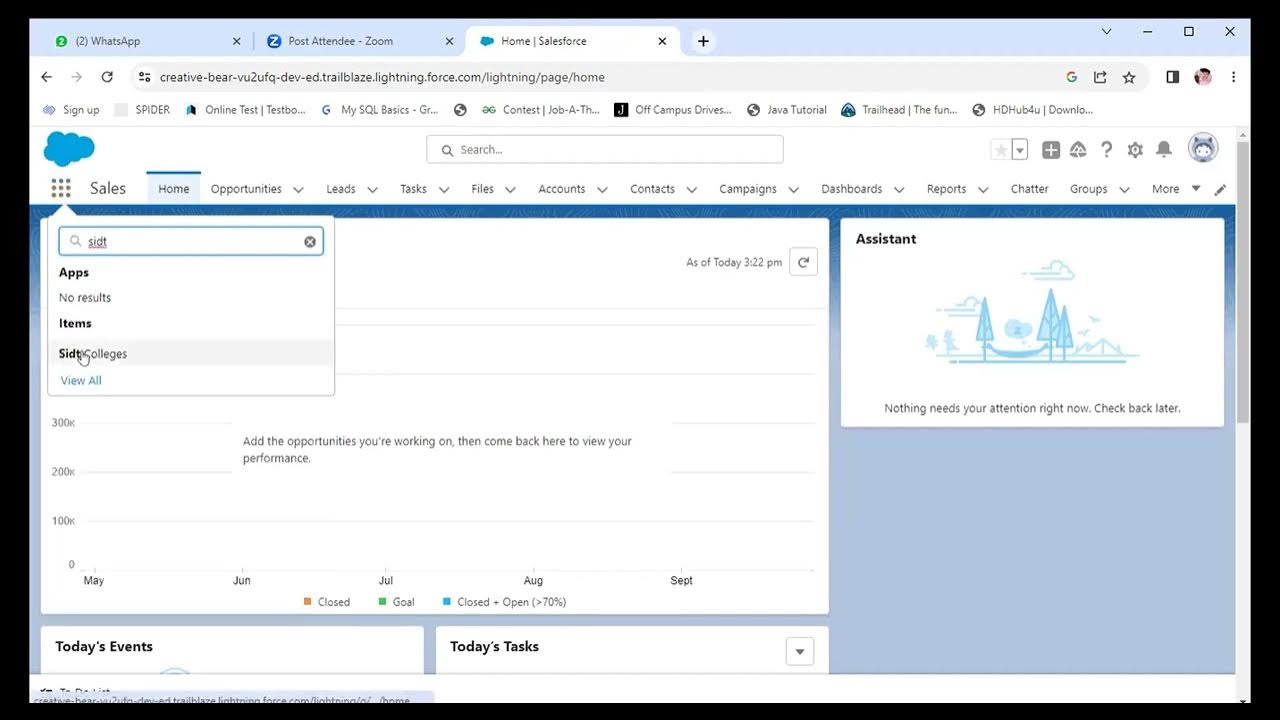
Task: Open the Accounts tab
Action: tap(562, 189)
